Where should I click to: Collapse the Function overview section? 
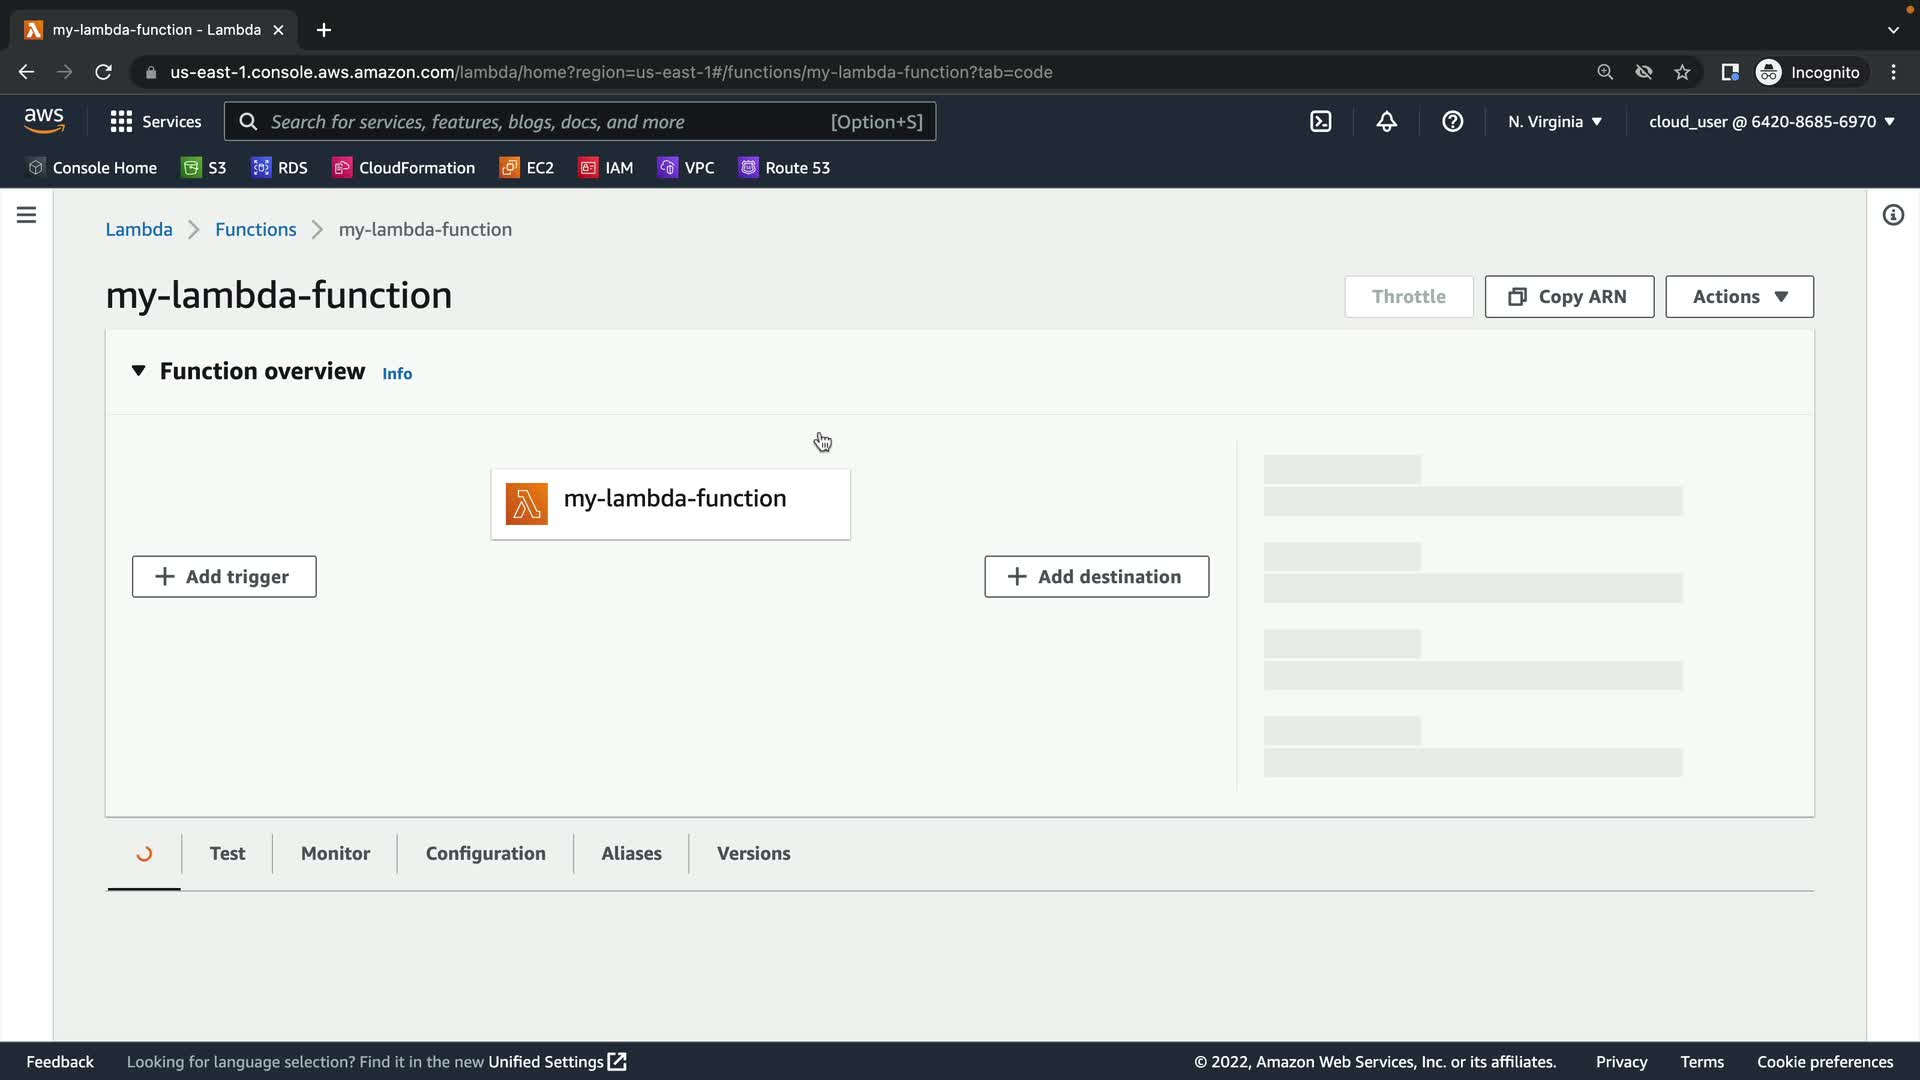tap(139, 371)
